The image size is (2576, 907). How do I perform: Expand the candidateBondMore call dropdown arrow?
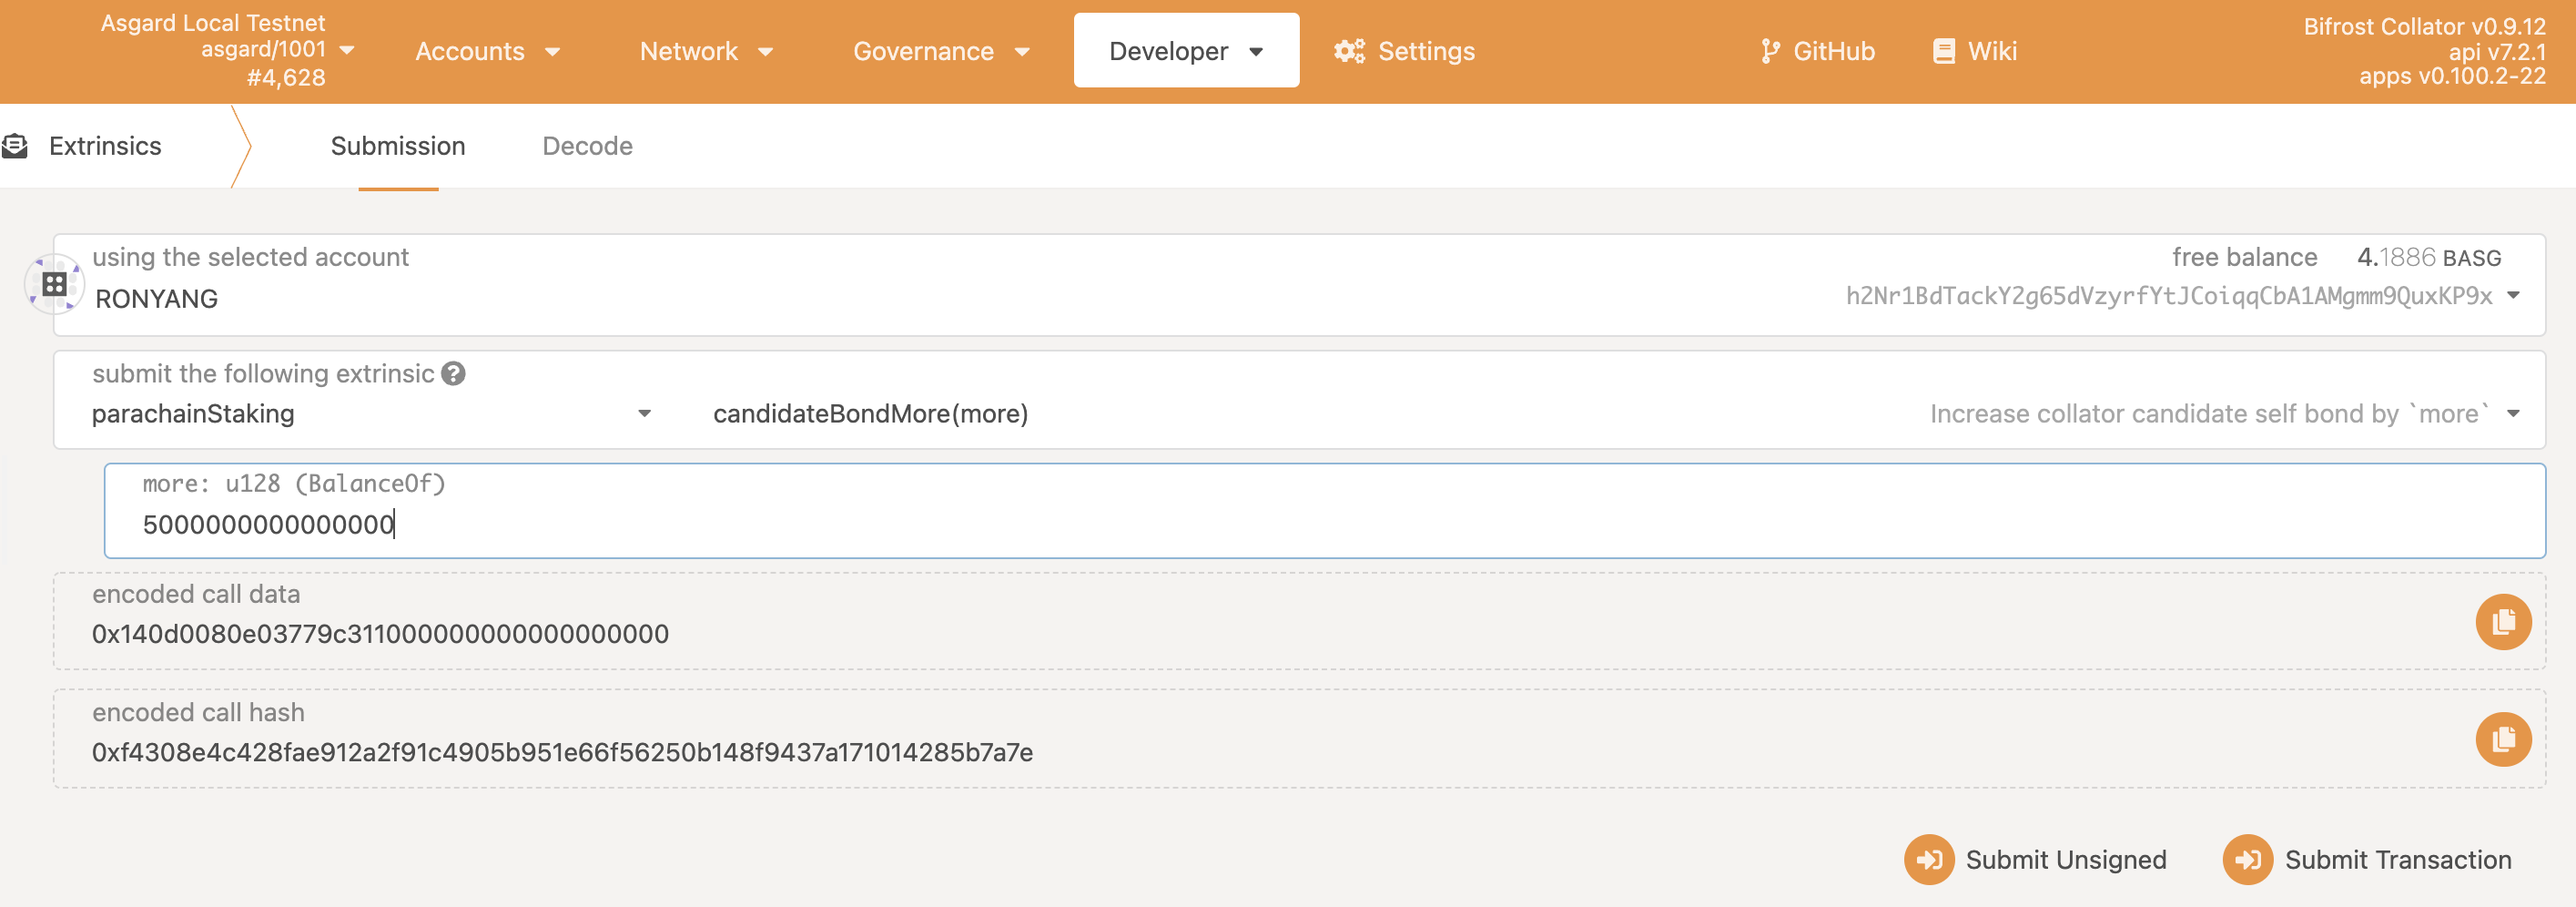(2512, 414)
